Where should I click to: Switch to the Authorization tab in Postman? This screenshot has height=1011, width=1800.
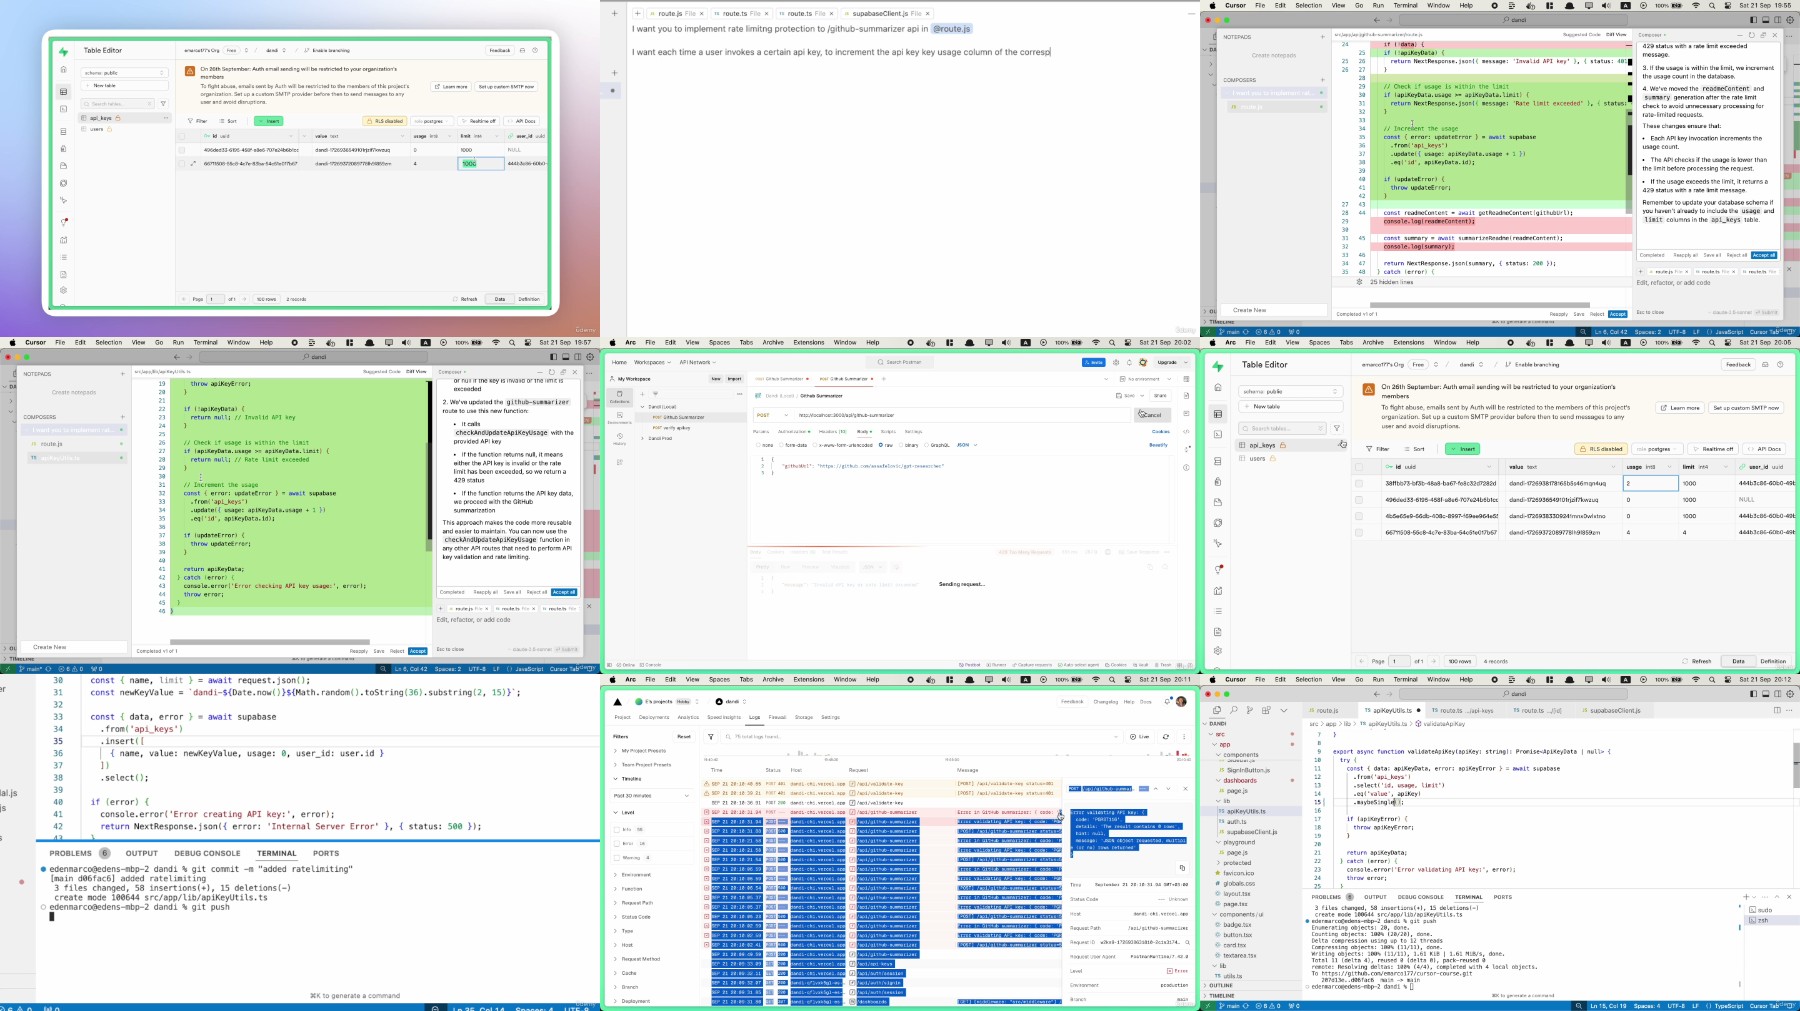(794, 431)
